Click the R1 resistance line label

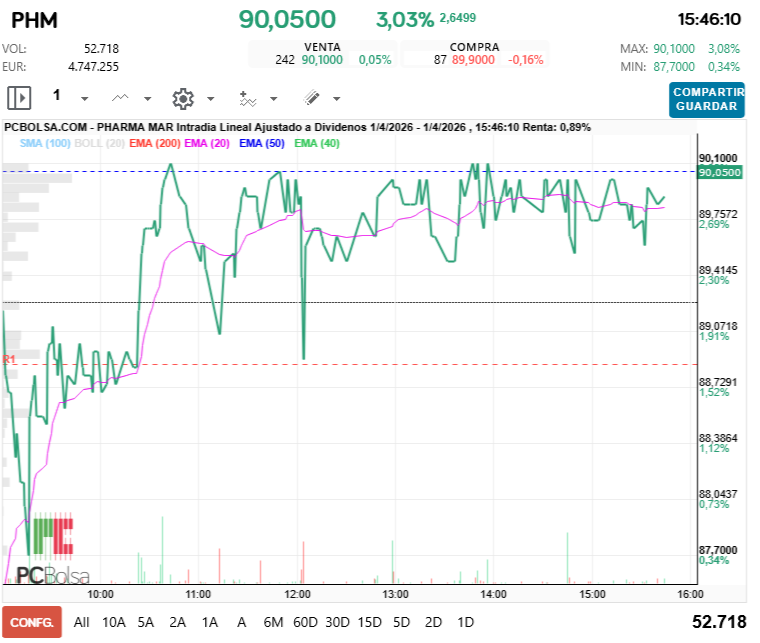pos(9,359)
